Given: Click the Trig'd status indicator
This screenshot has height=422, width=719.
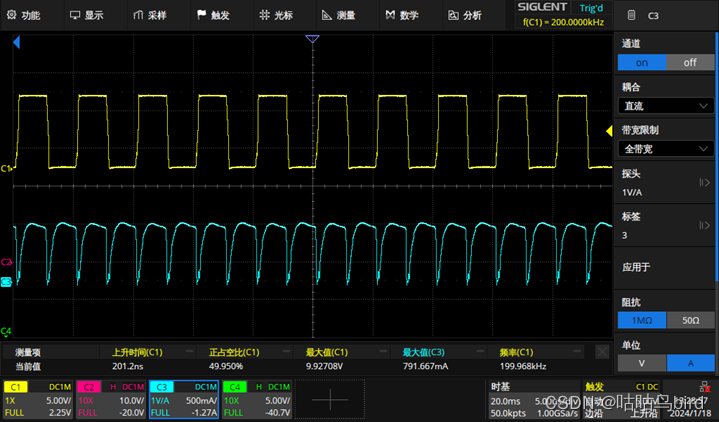Looking at the screenshot, I should (592, 8).
